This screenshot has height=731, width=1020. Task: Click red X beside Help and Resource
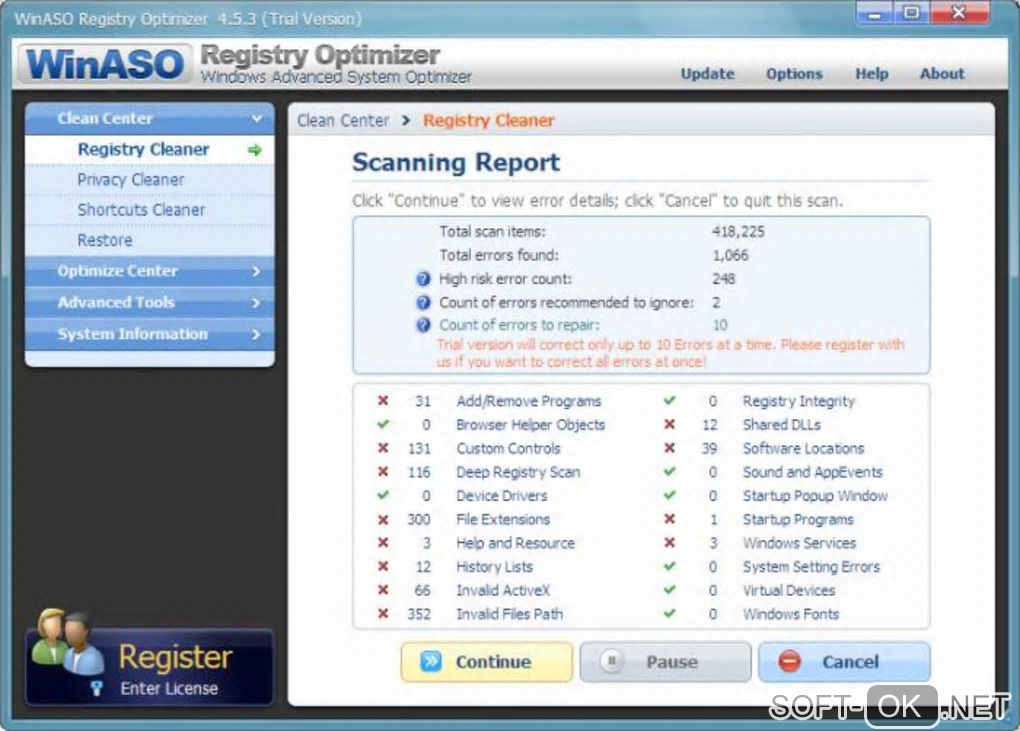tap(383, 542)
